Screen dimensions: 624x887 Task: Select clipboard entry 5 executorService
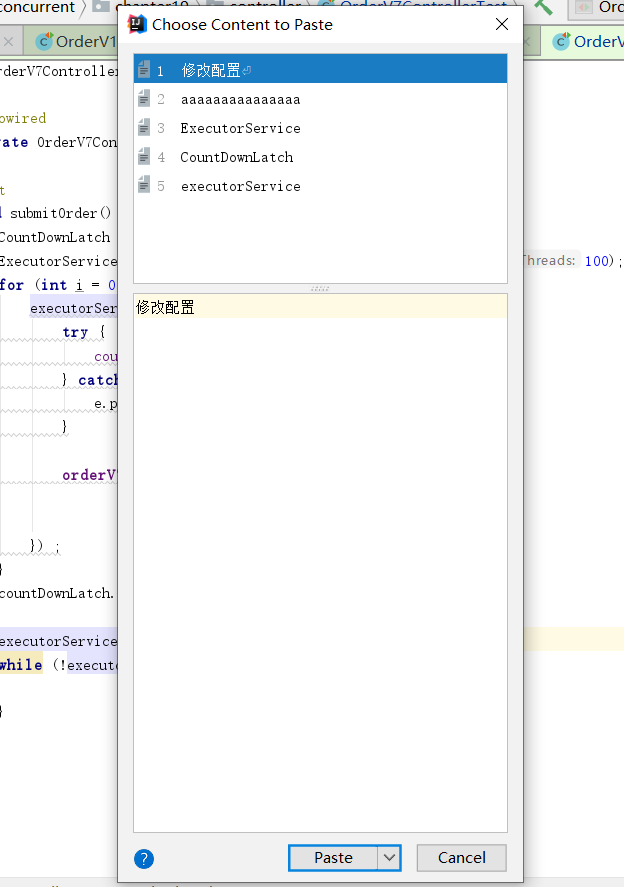[x=320, y=186]
